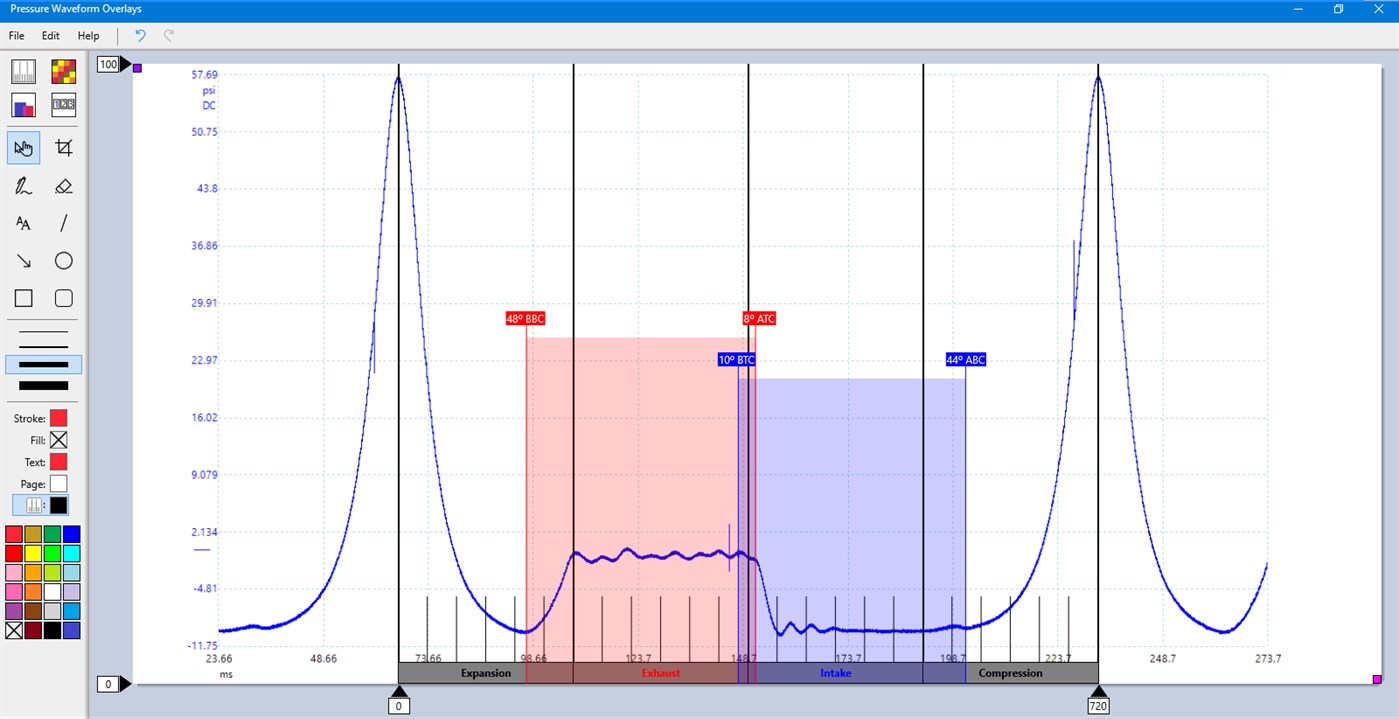Open the File menu

click(16, 35)
